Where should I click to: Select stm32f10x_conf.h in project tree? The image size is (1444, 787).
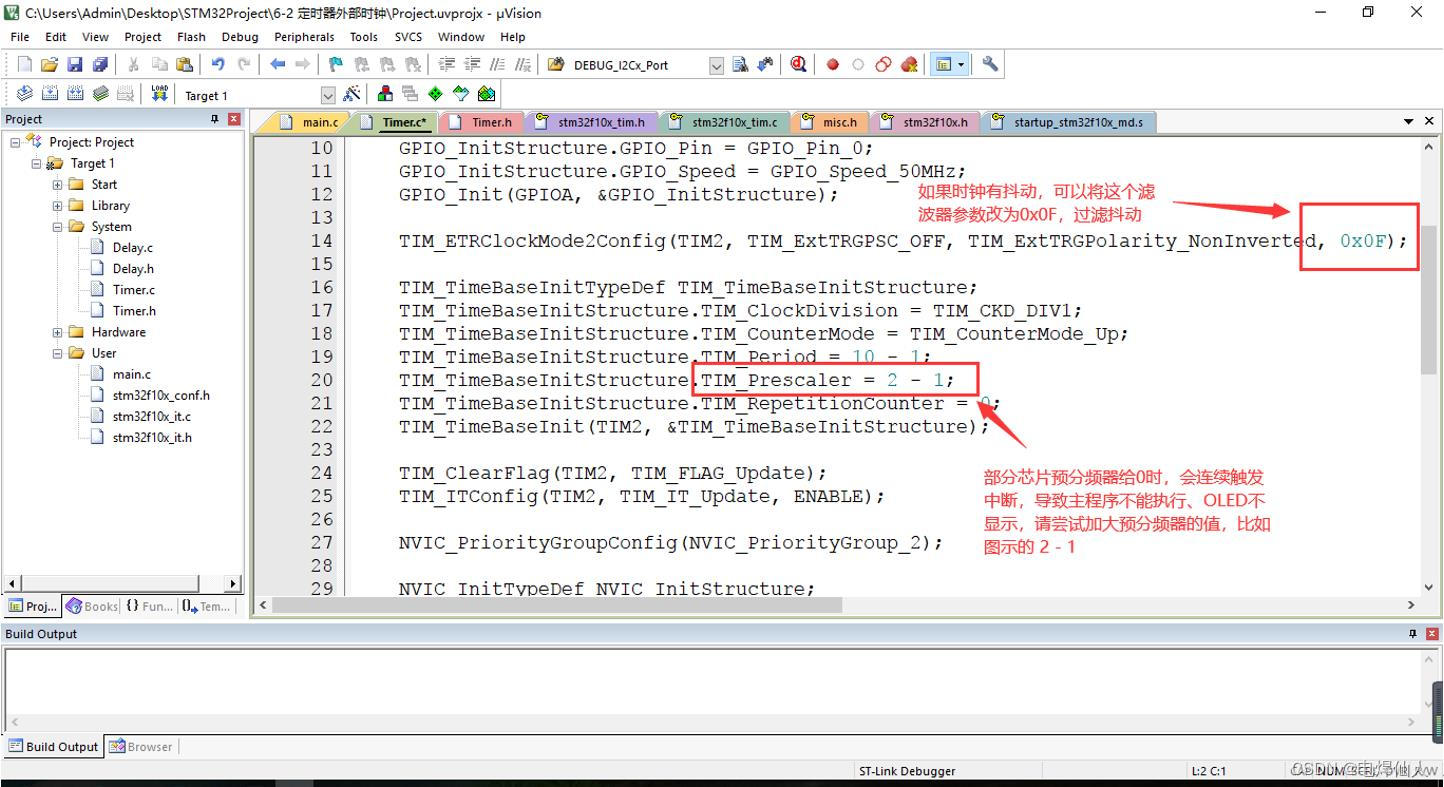tap(161, 395)
